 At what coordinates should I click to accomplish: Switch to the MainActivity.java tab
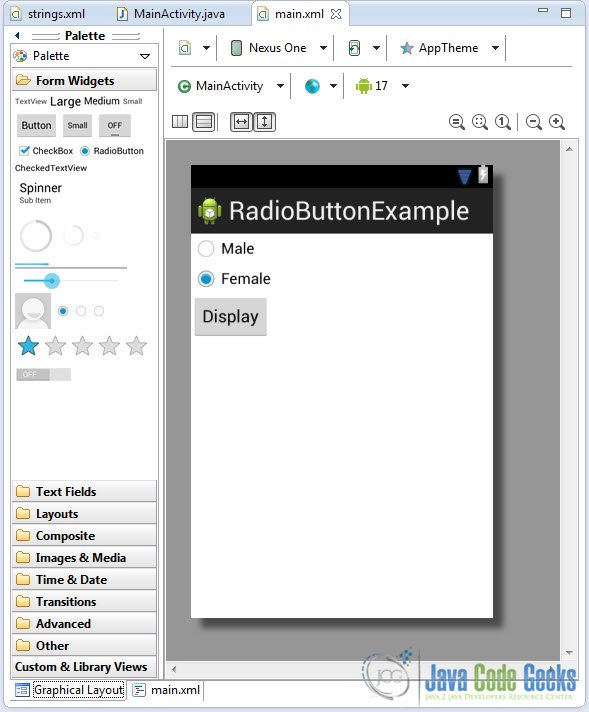coord(171,14)
